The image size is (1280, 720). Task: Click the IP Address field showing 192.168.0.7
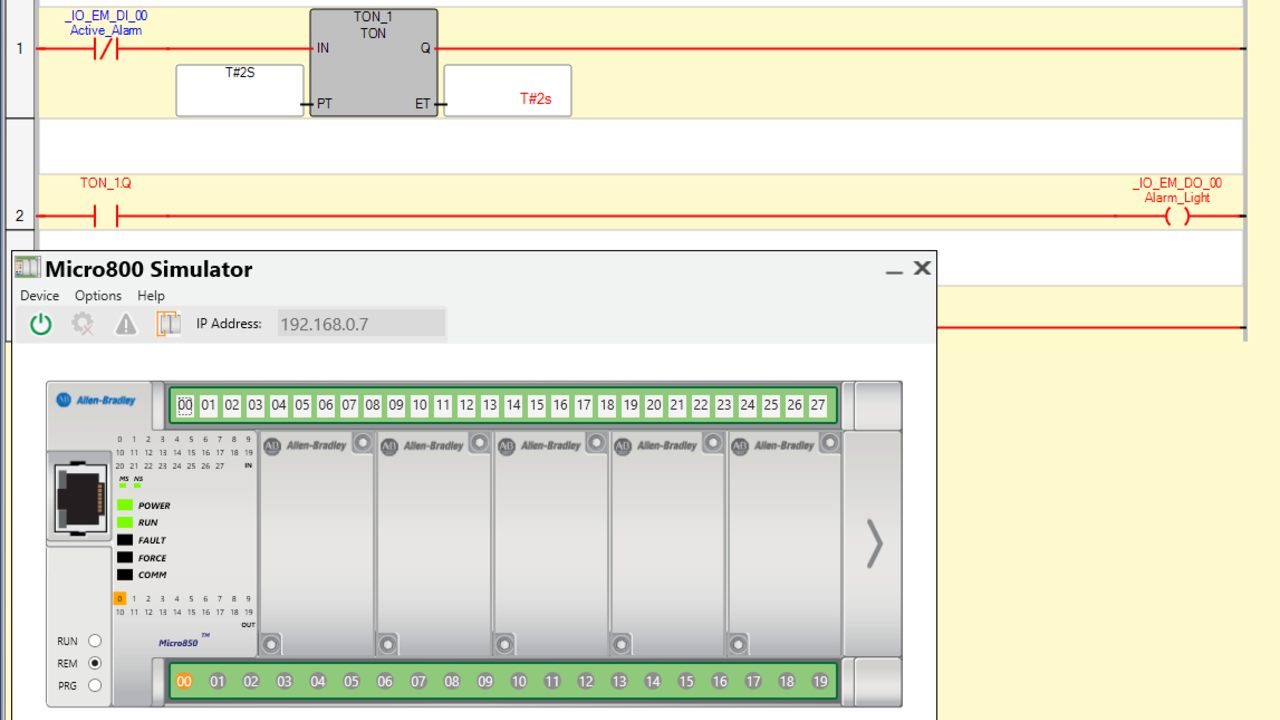point(361,324)
